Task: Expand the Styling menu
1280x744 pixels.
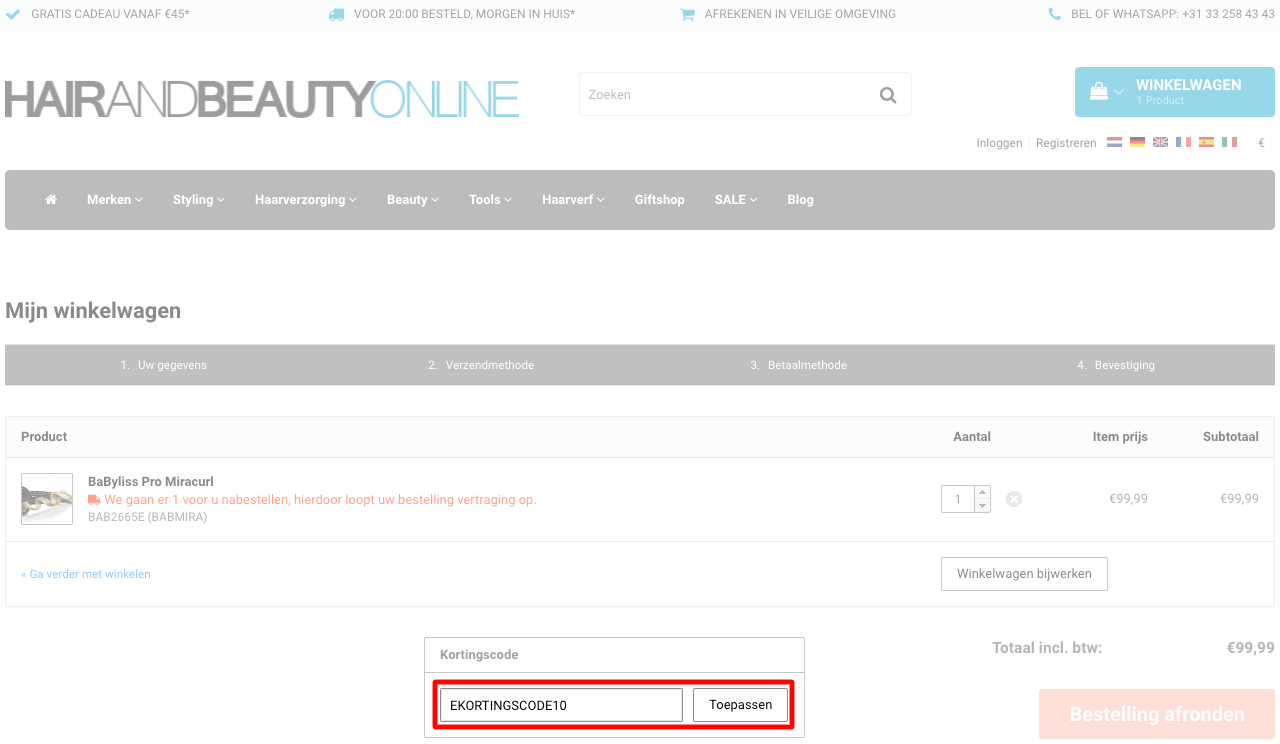Action: coord(198,200)
